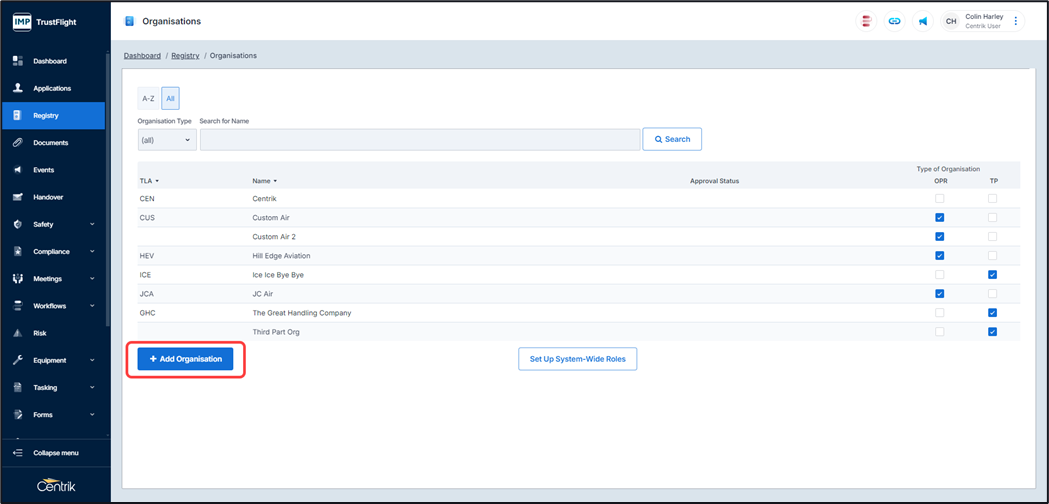Click the announcement megaphone icon in header

coord(922,21)
